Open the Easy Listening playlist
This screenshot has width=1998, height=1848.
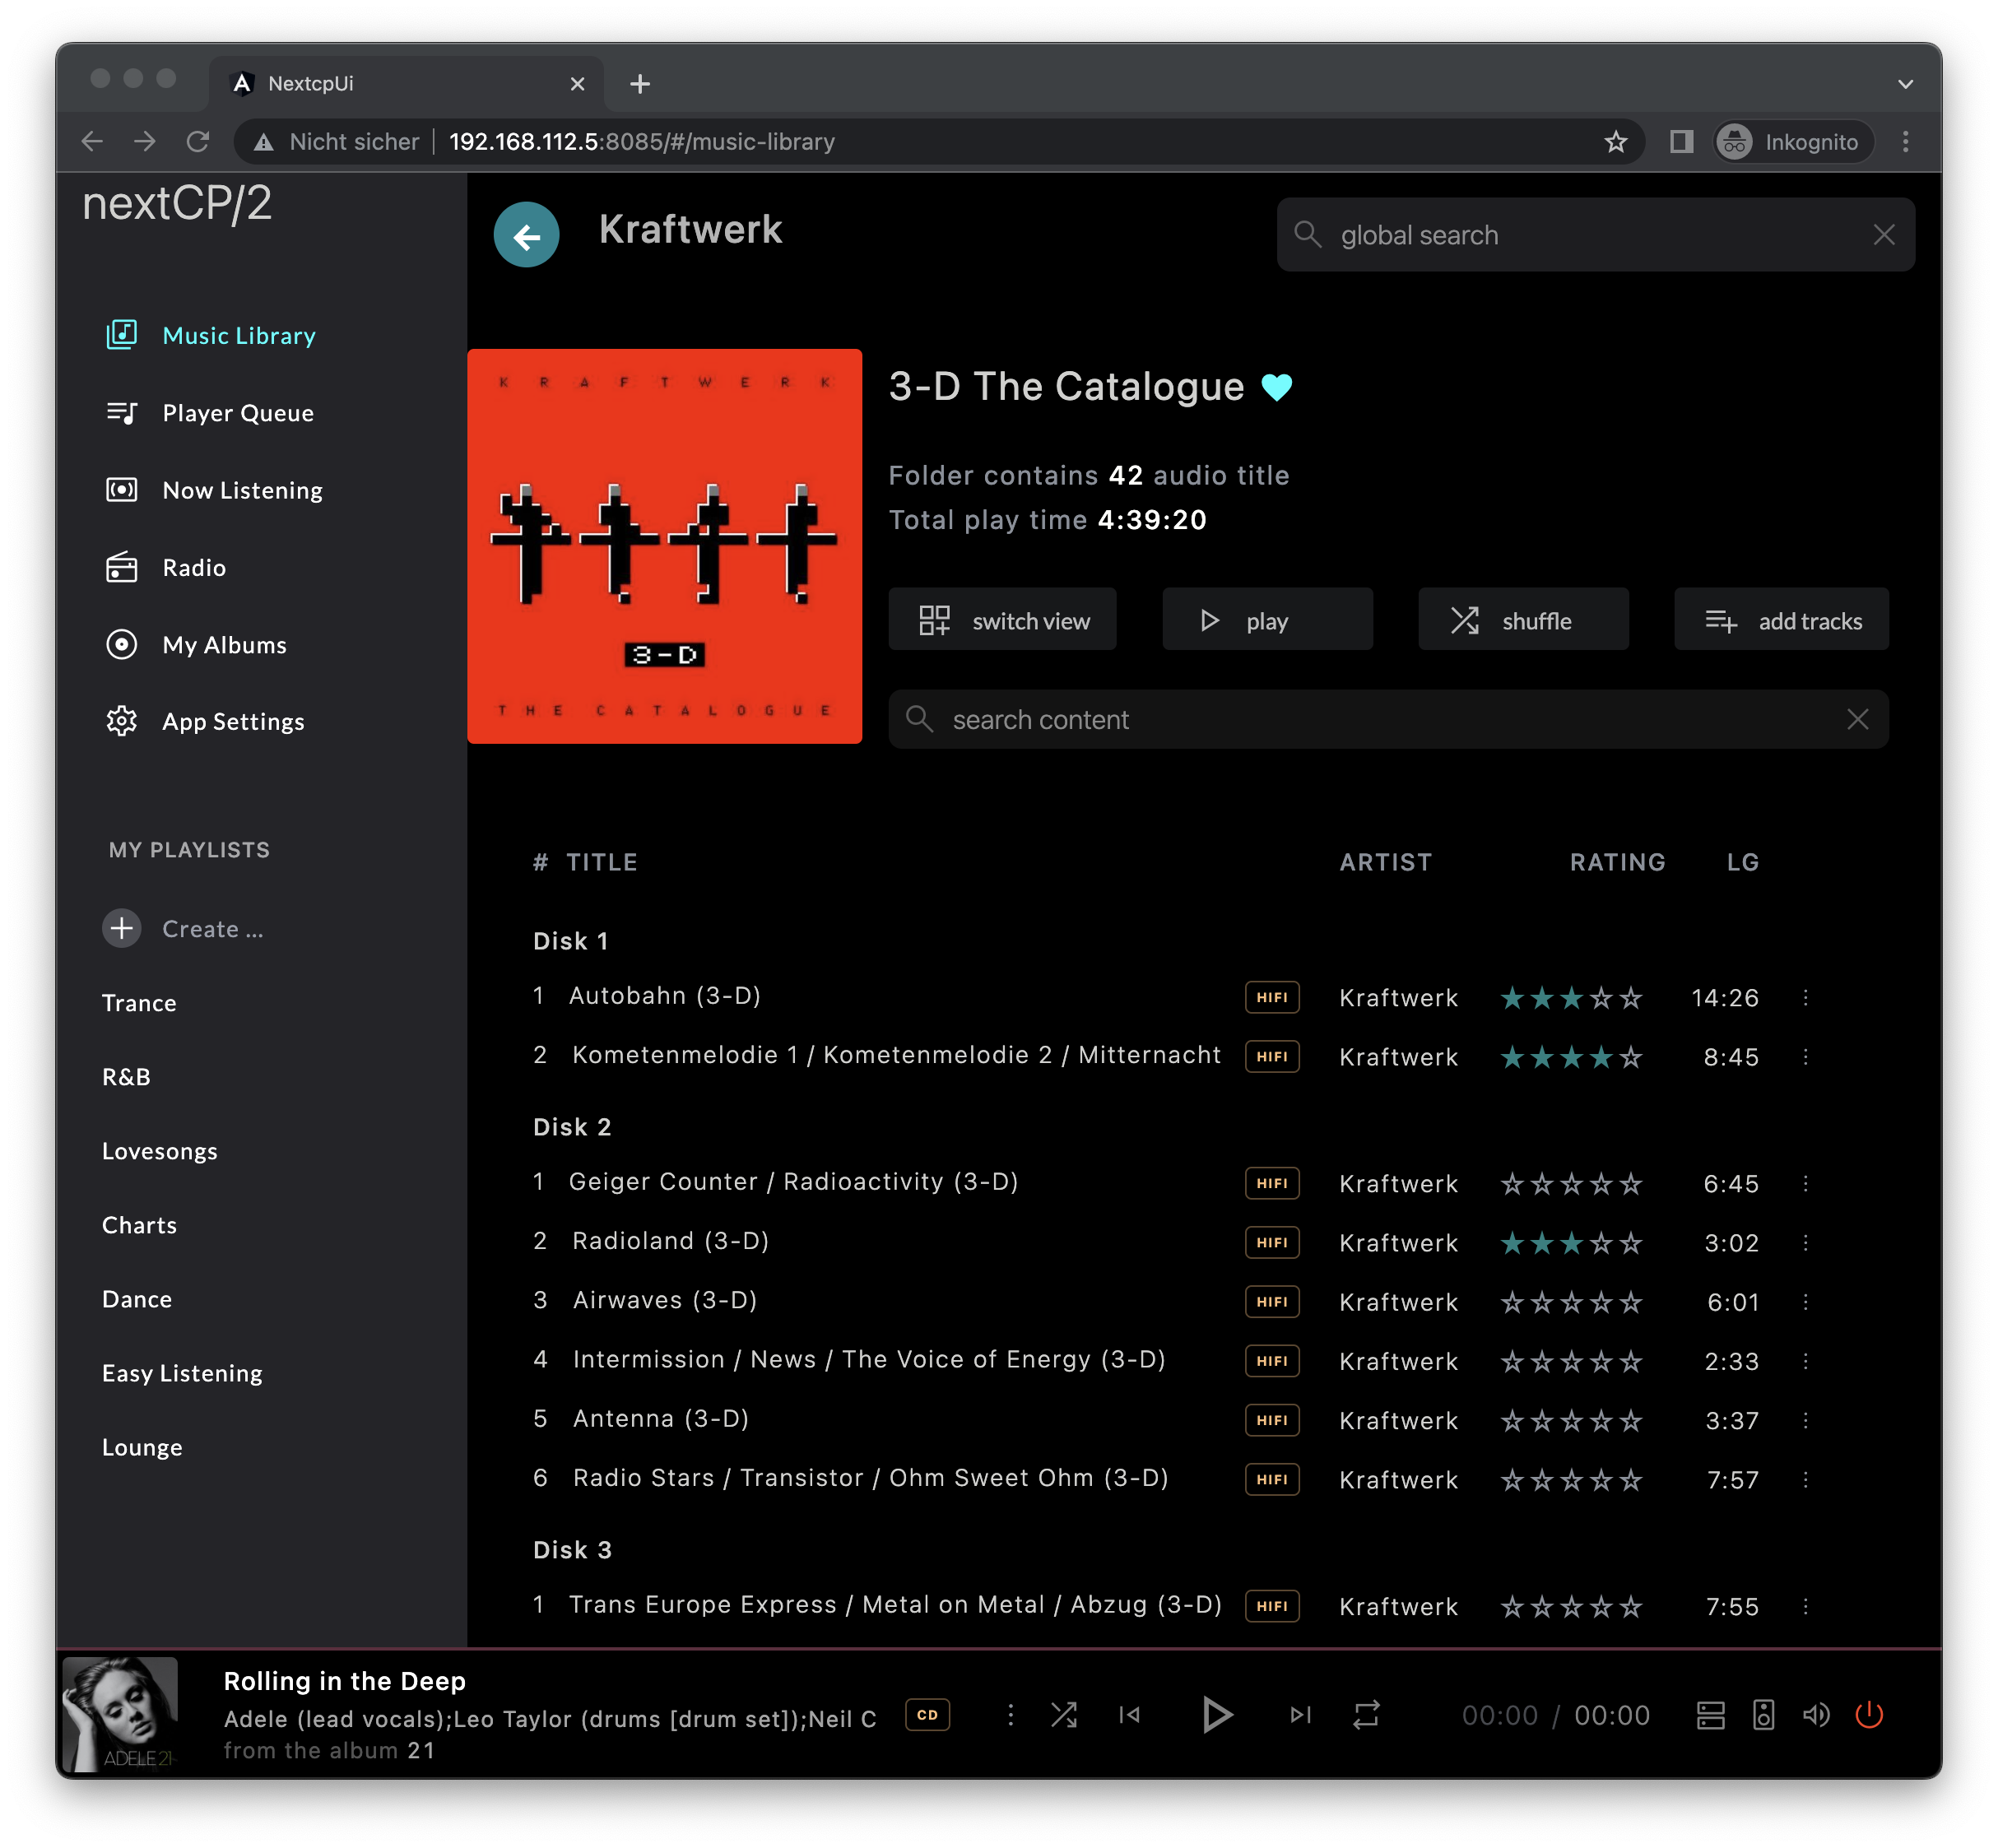click(182, 1372)
